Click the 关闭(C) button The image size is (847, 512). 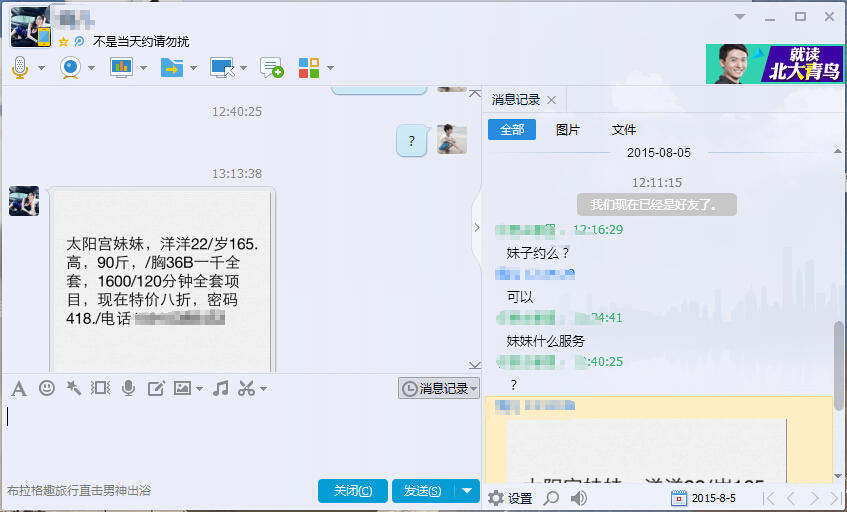353,491
